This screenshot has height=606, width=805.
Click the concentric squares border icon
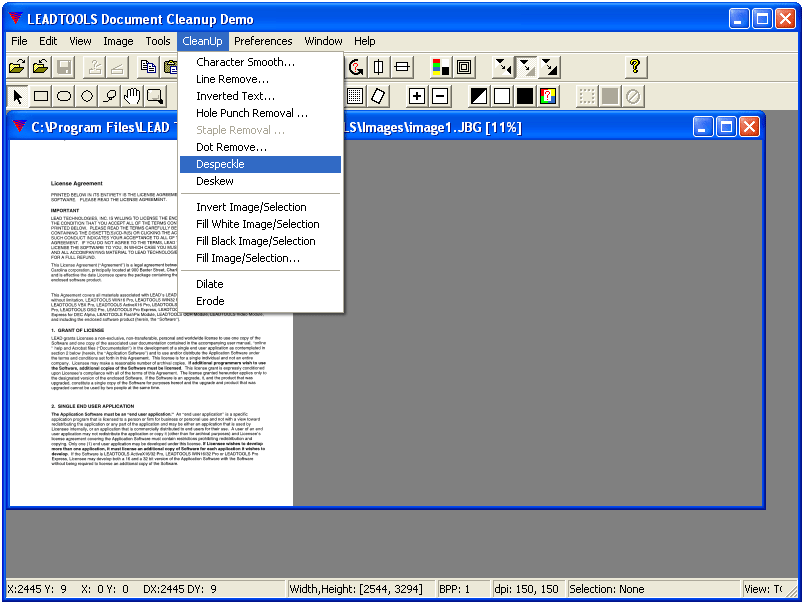(464, 67)
